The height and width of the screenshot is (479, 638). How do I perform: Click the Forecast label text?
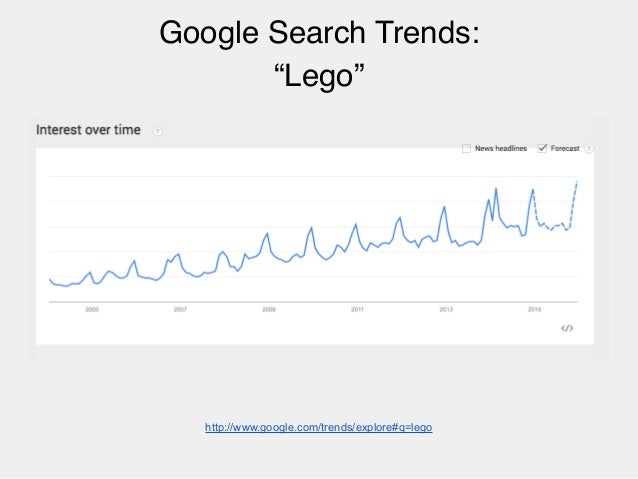(565, 149)
